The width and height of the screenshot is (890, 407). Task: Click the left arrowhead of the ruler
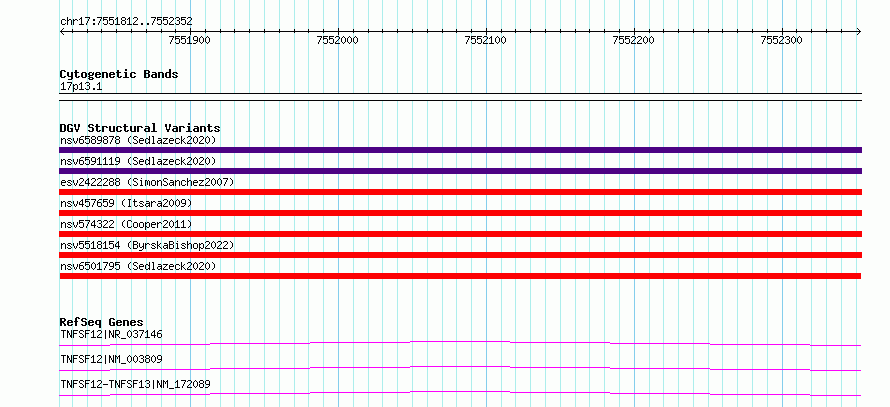(x=62, y=31)
